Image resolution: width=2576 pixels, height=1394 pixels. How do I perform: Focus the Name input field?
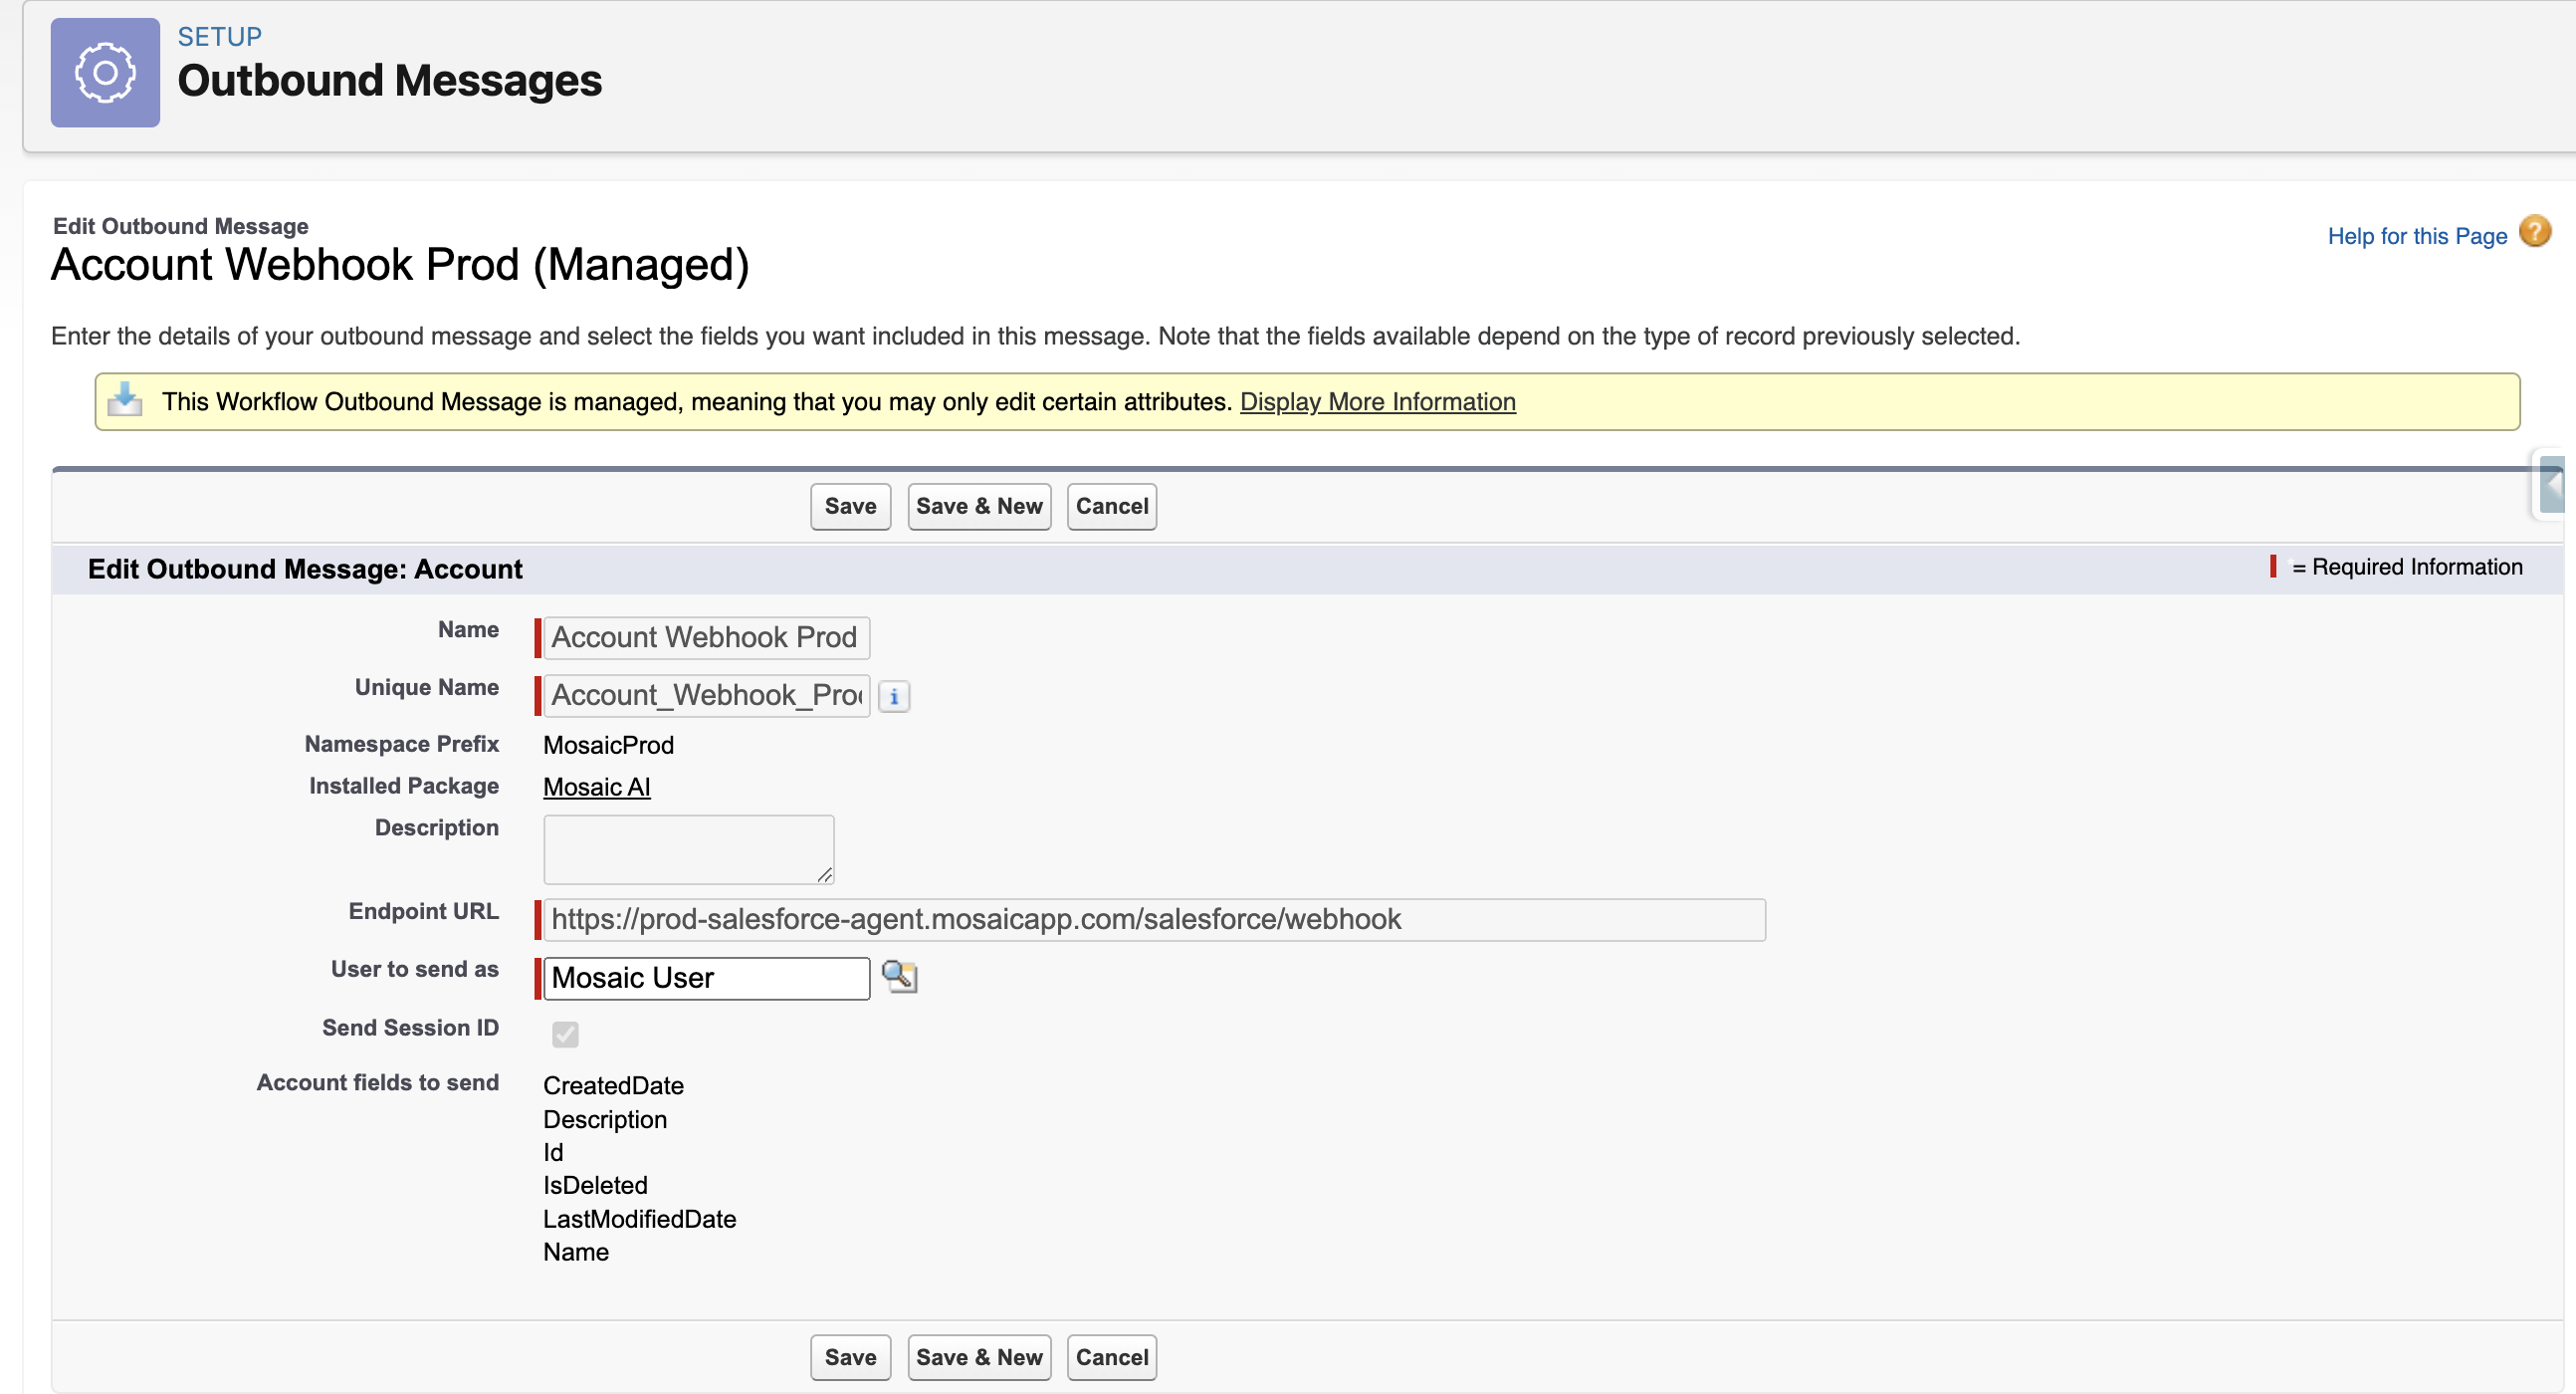(x=705, y=637)
